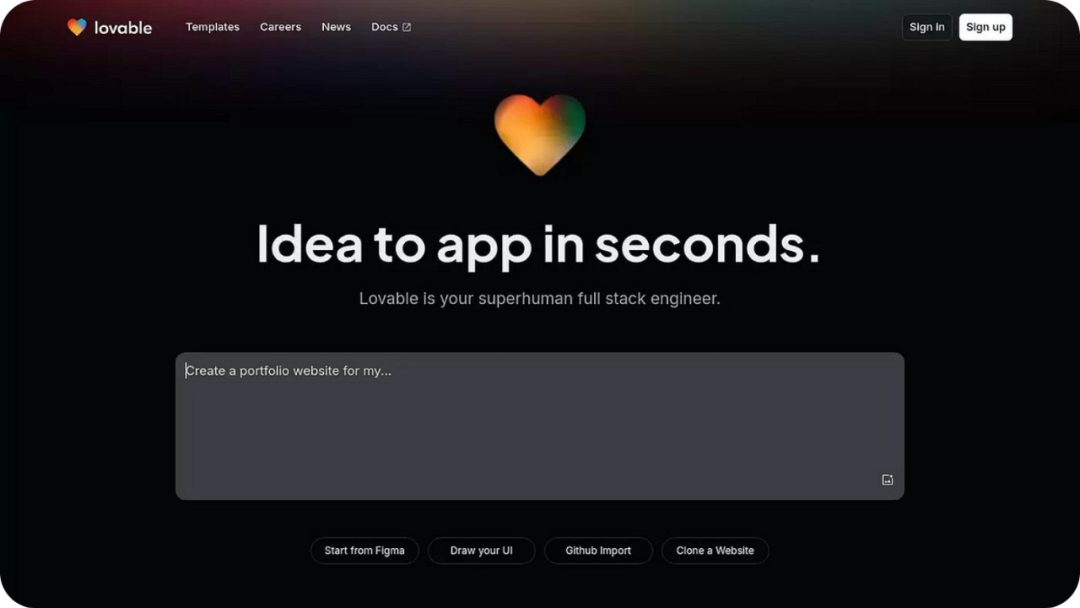Choose the Github Import option
The width and height of the screenshot is (1080, 608).
pyautogui.click(x=598, y=551)
